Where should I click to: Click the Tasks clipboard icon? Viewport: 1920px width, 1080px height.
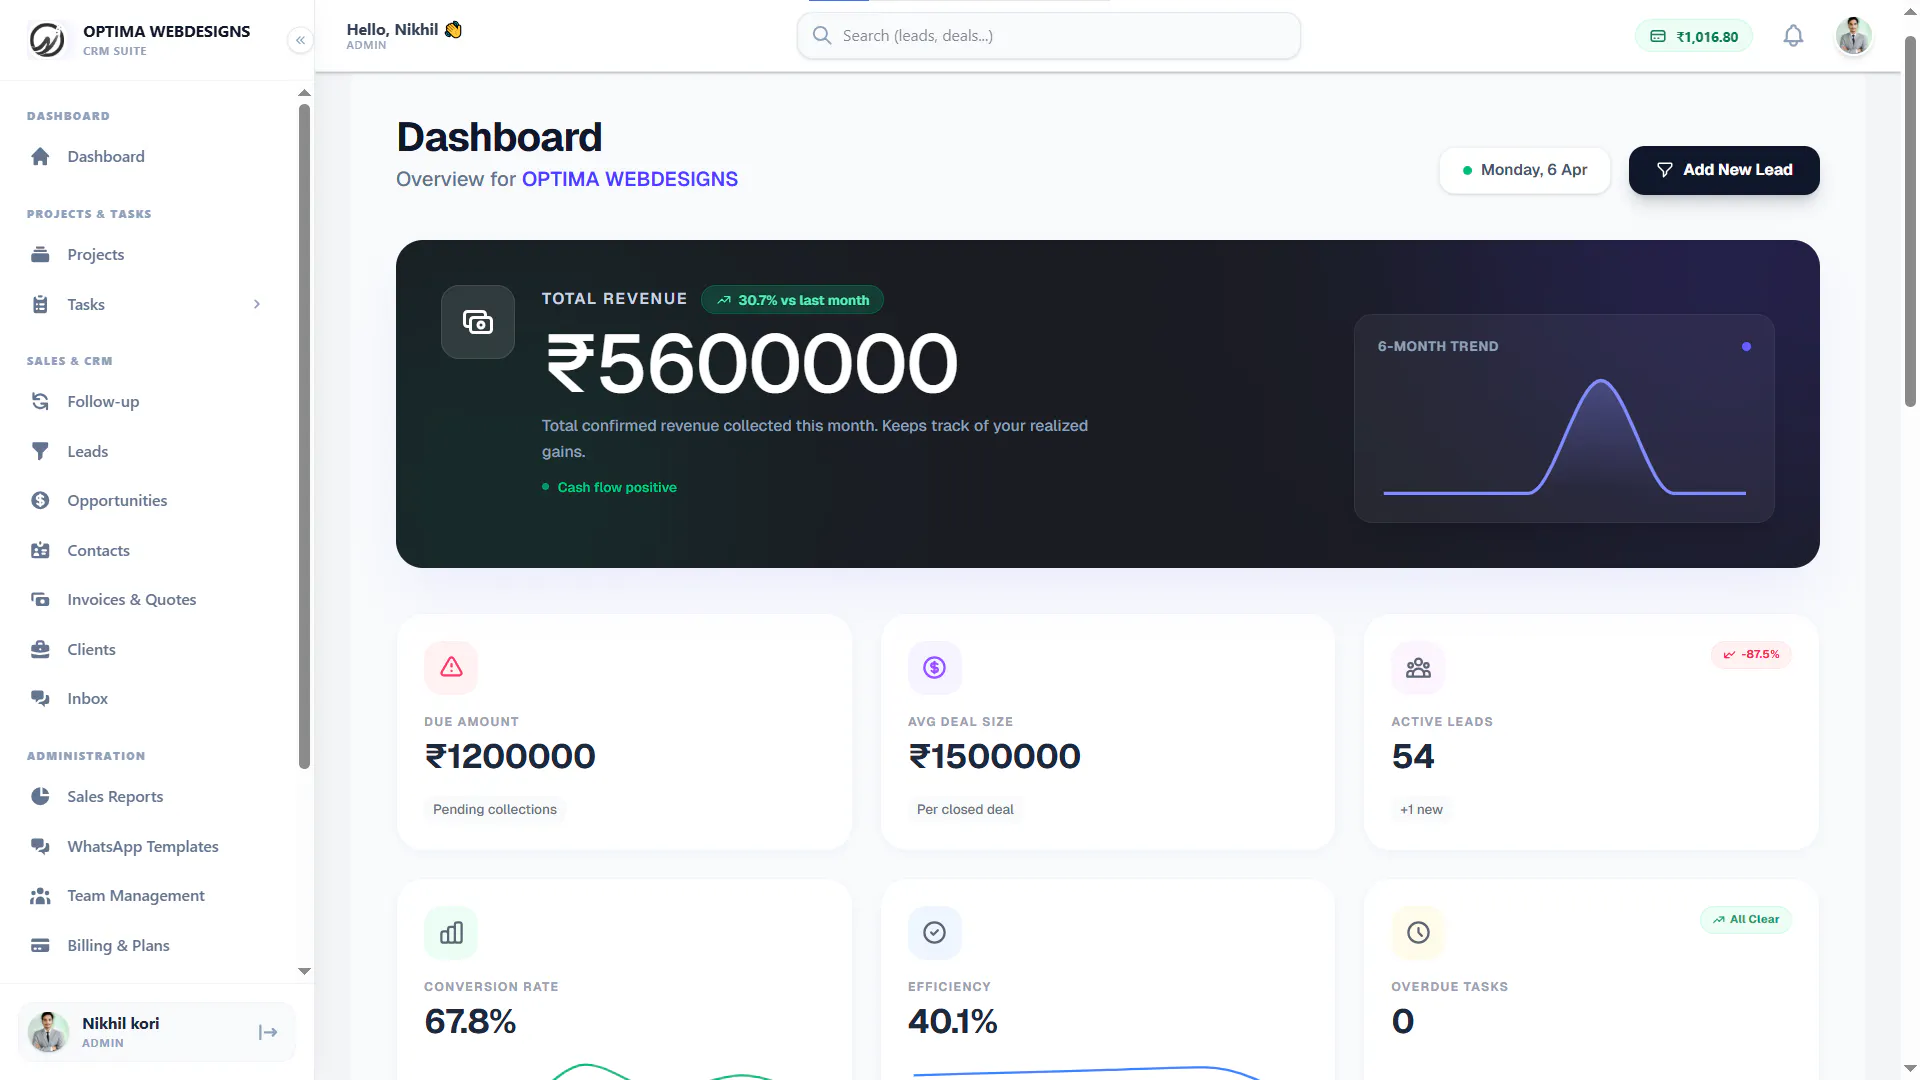[x=40, y=305]
